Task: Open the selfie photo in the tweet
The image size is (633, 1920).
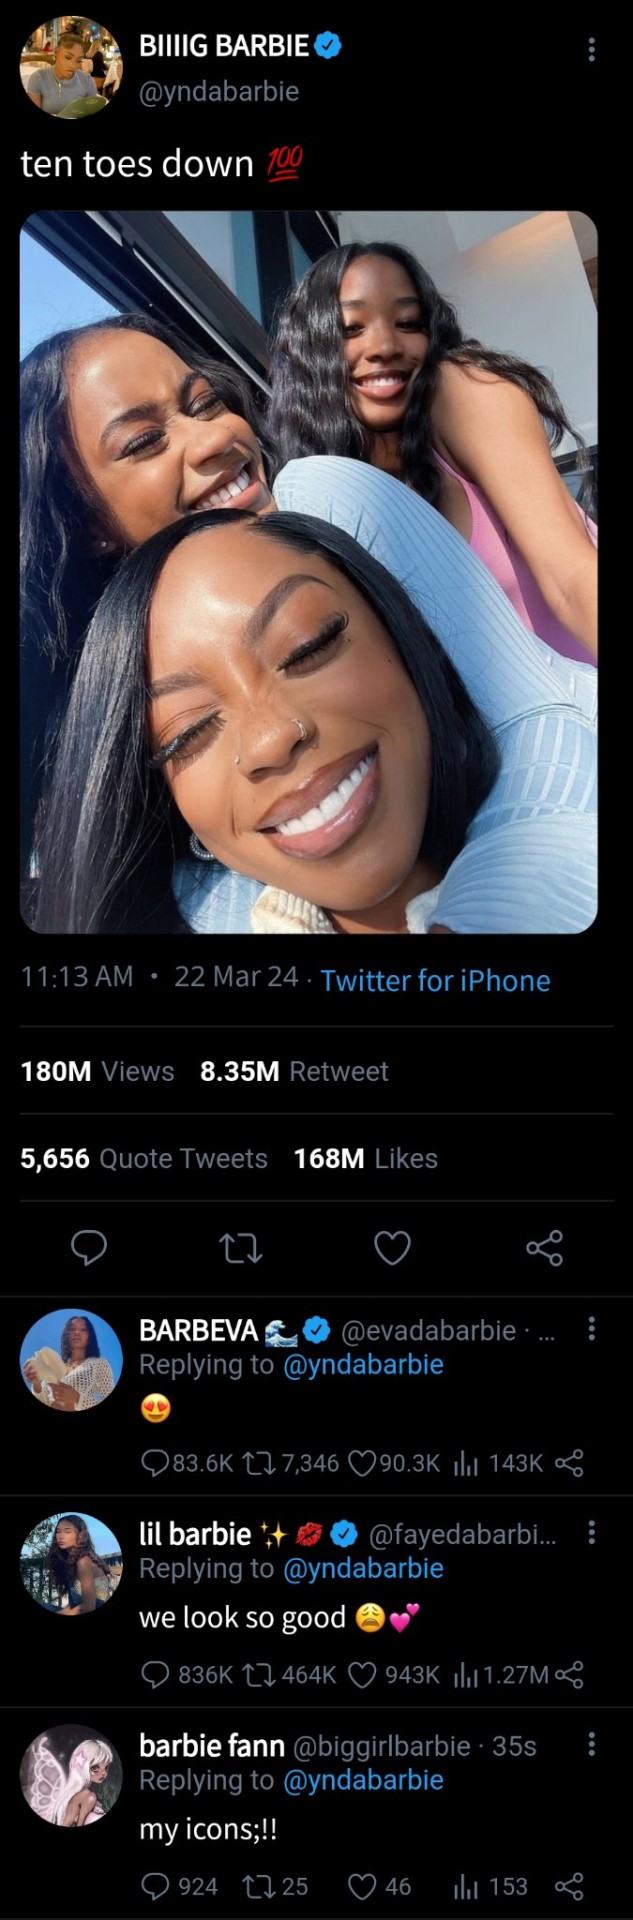Action: [308, 572]
